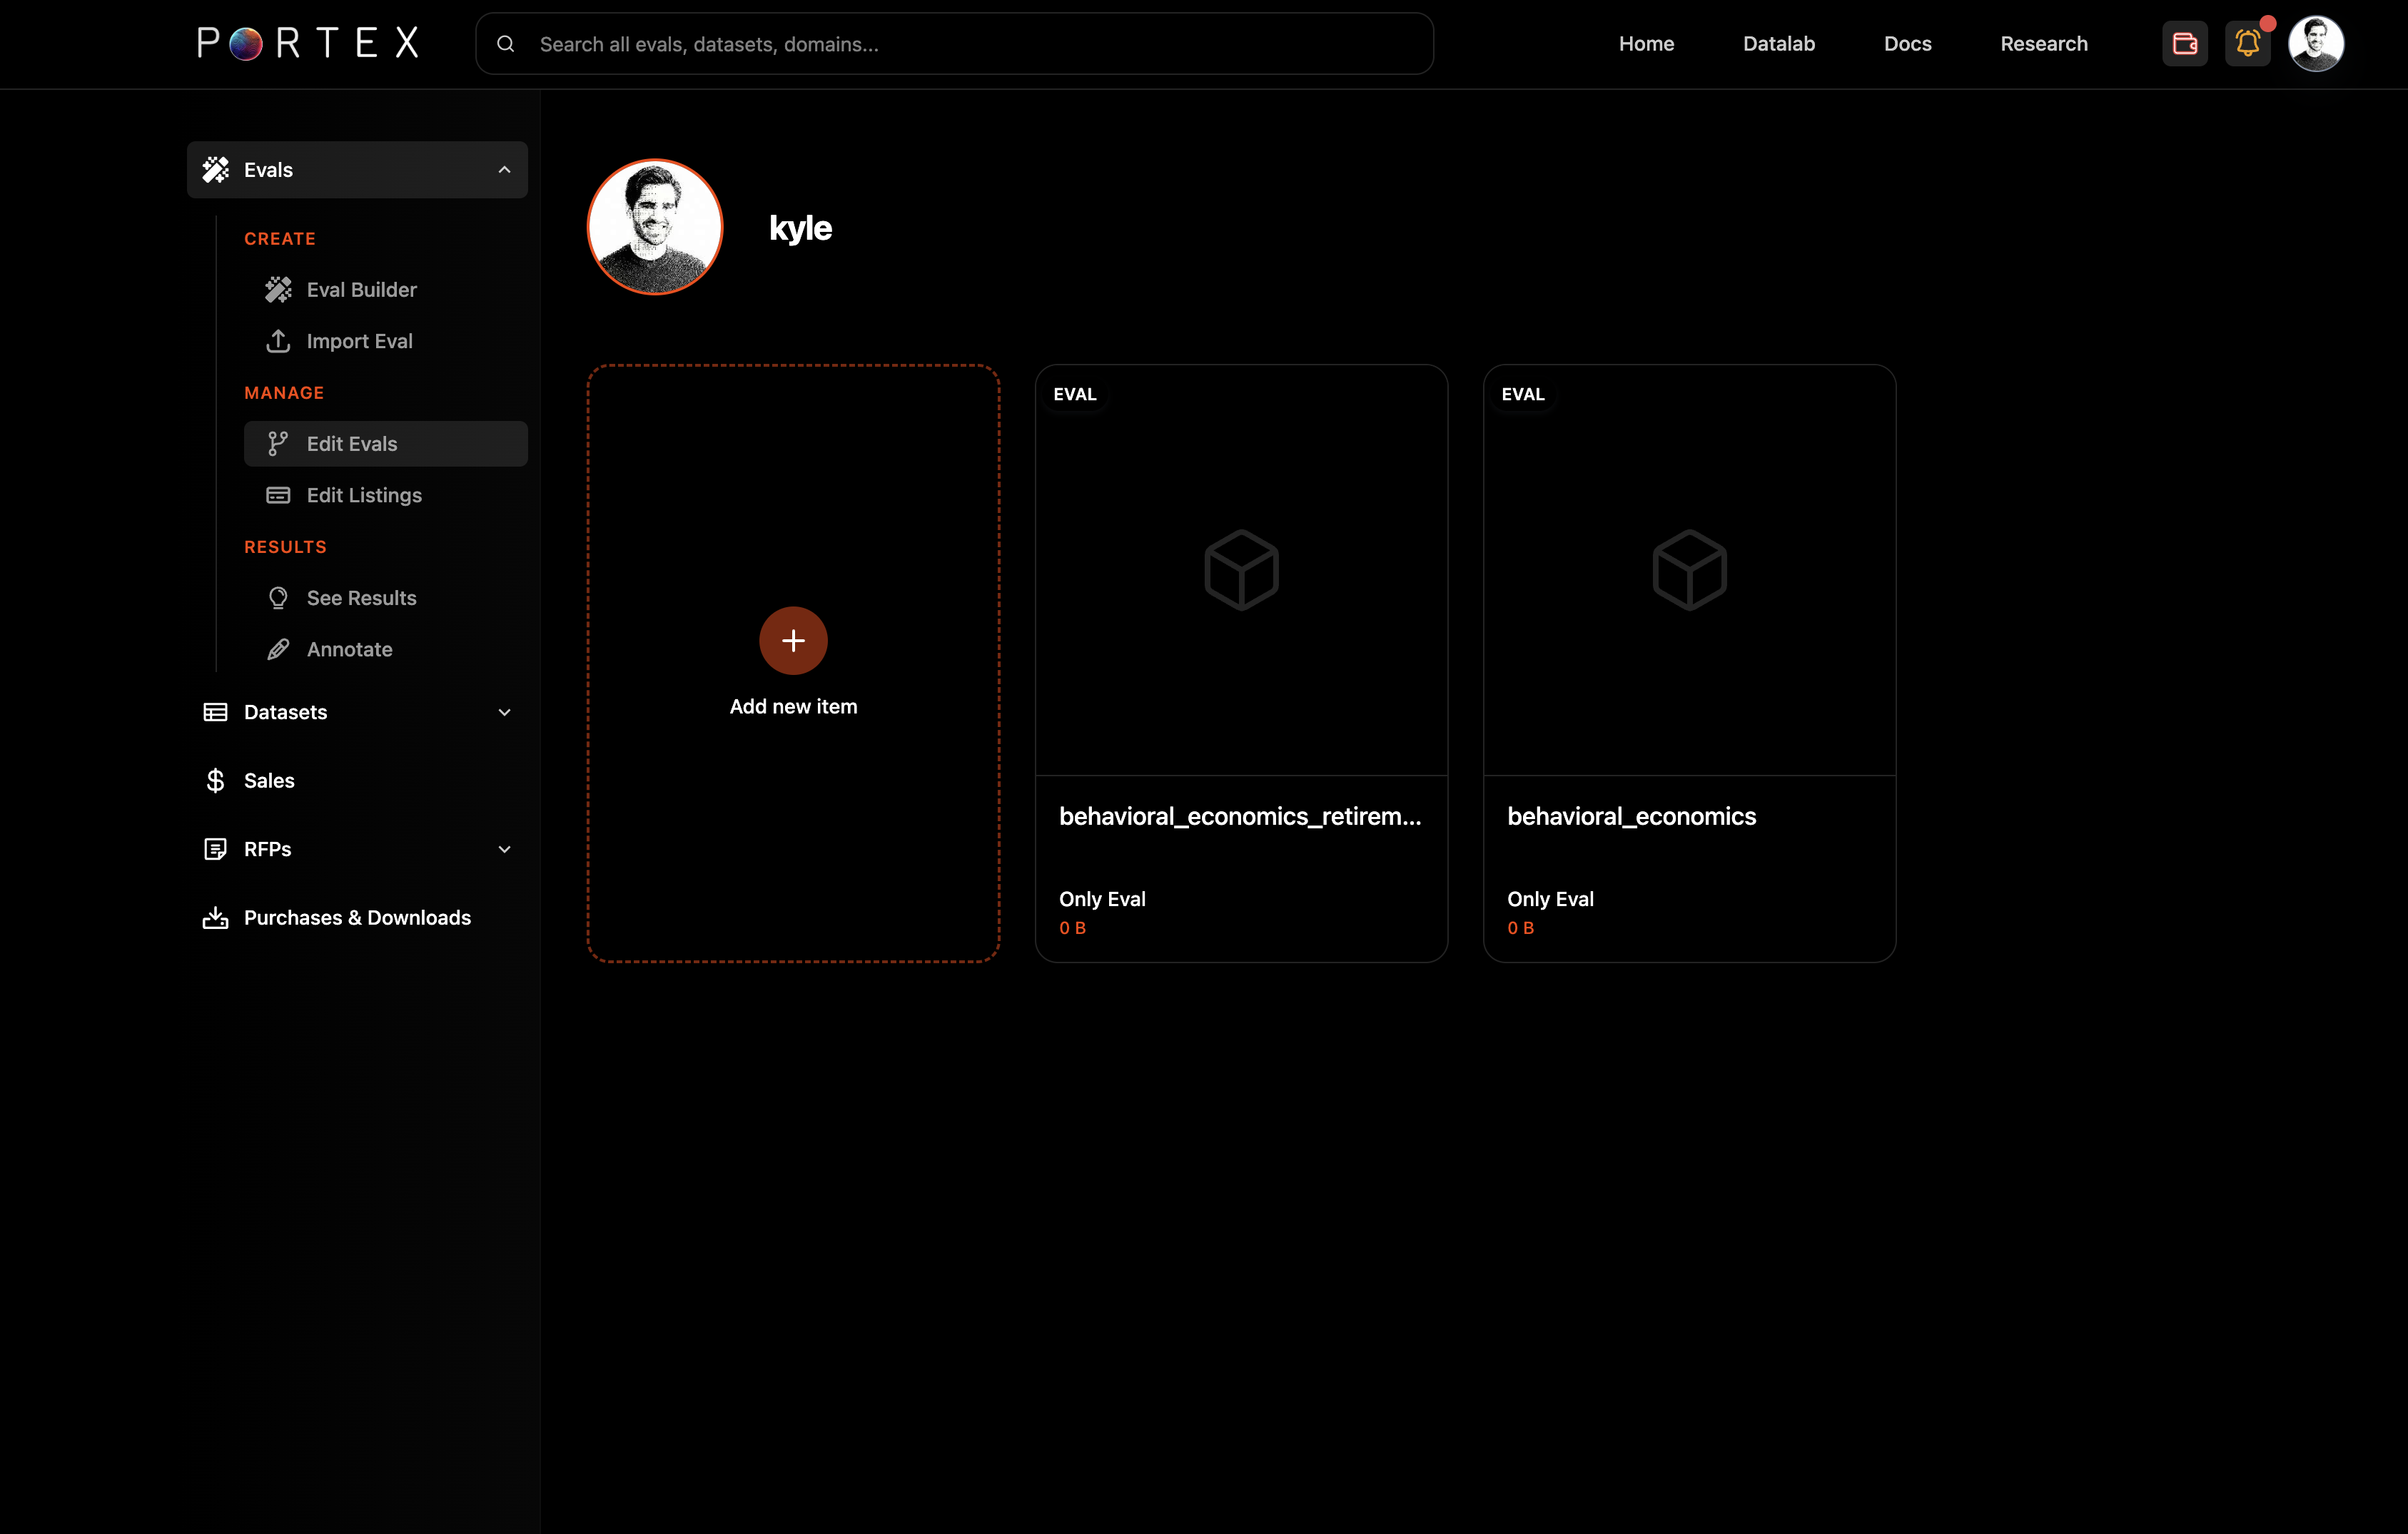The height and width of the screenshot is (1534, 2408).
Task: Click the search magnifier icon
Action: (x=506, y=44)
